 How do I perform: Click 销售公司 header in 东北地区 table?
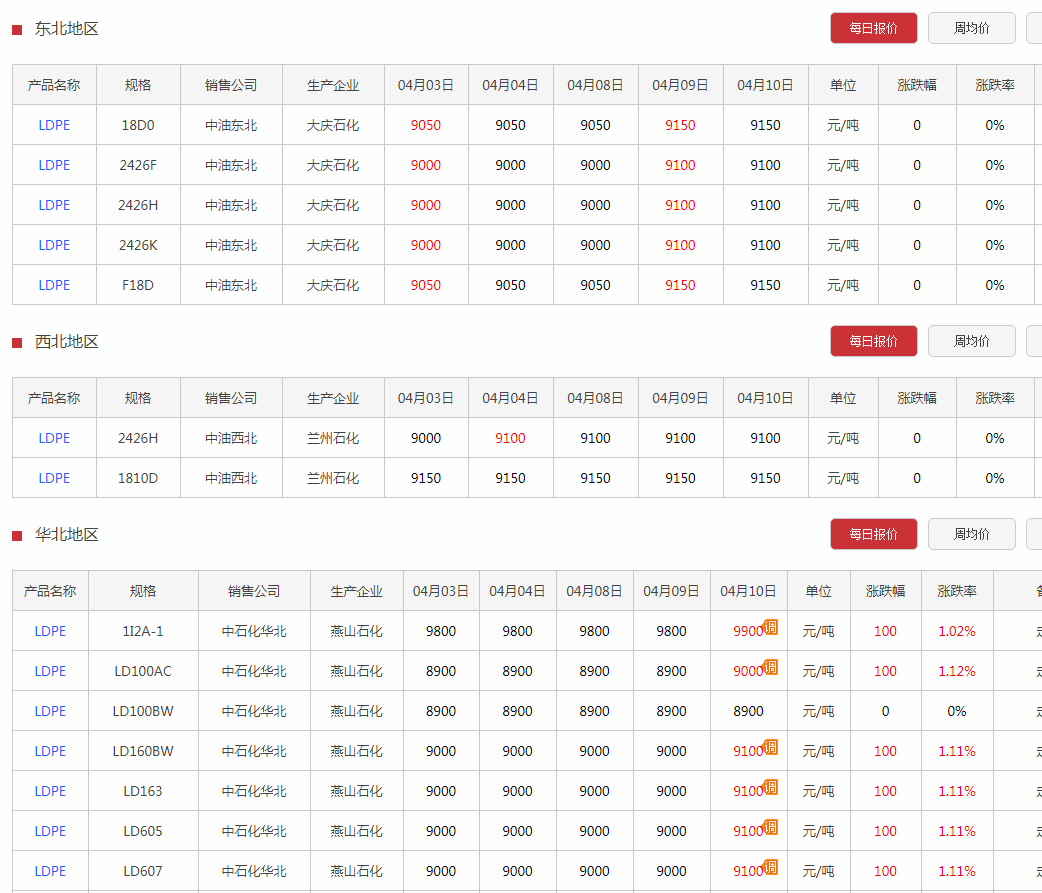coord(231,85)
